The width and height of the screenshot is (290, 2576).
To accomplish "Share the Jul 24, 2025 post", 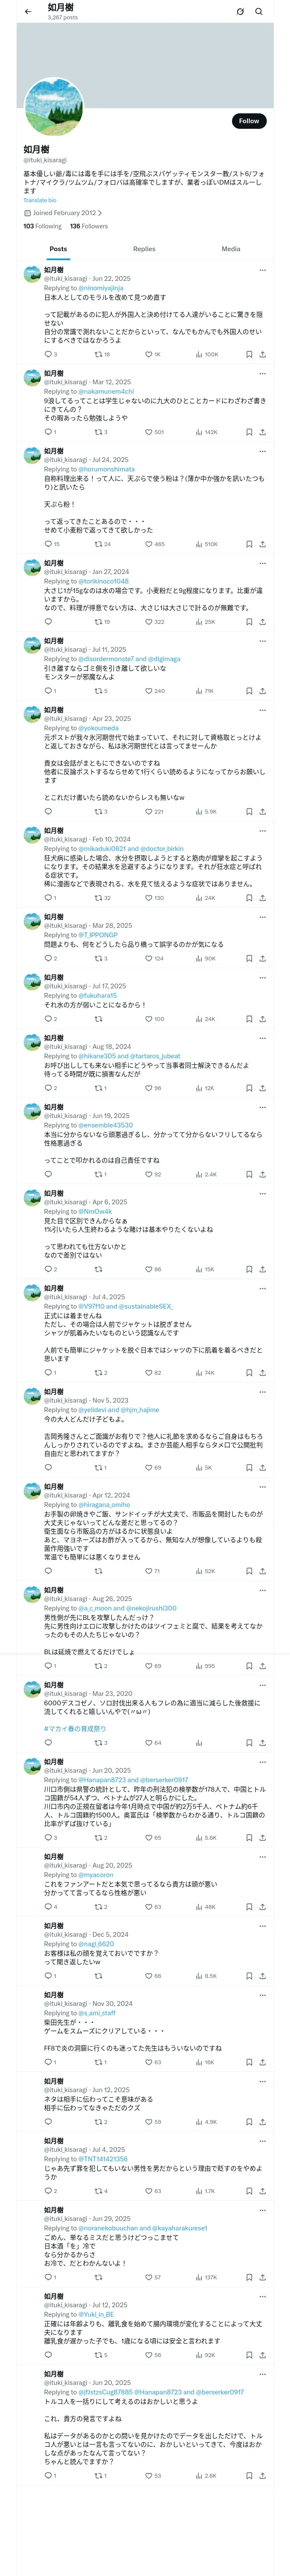I will [x=262, y=545].
